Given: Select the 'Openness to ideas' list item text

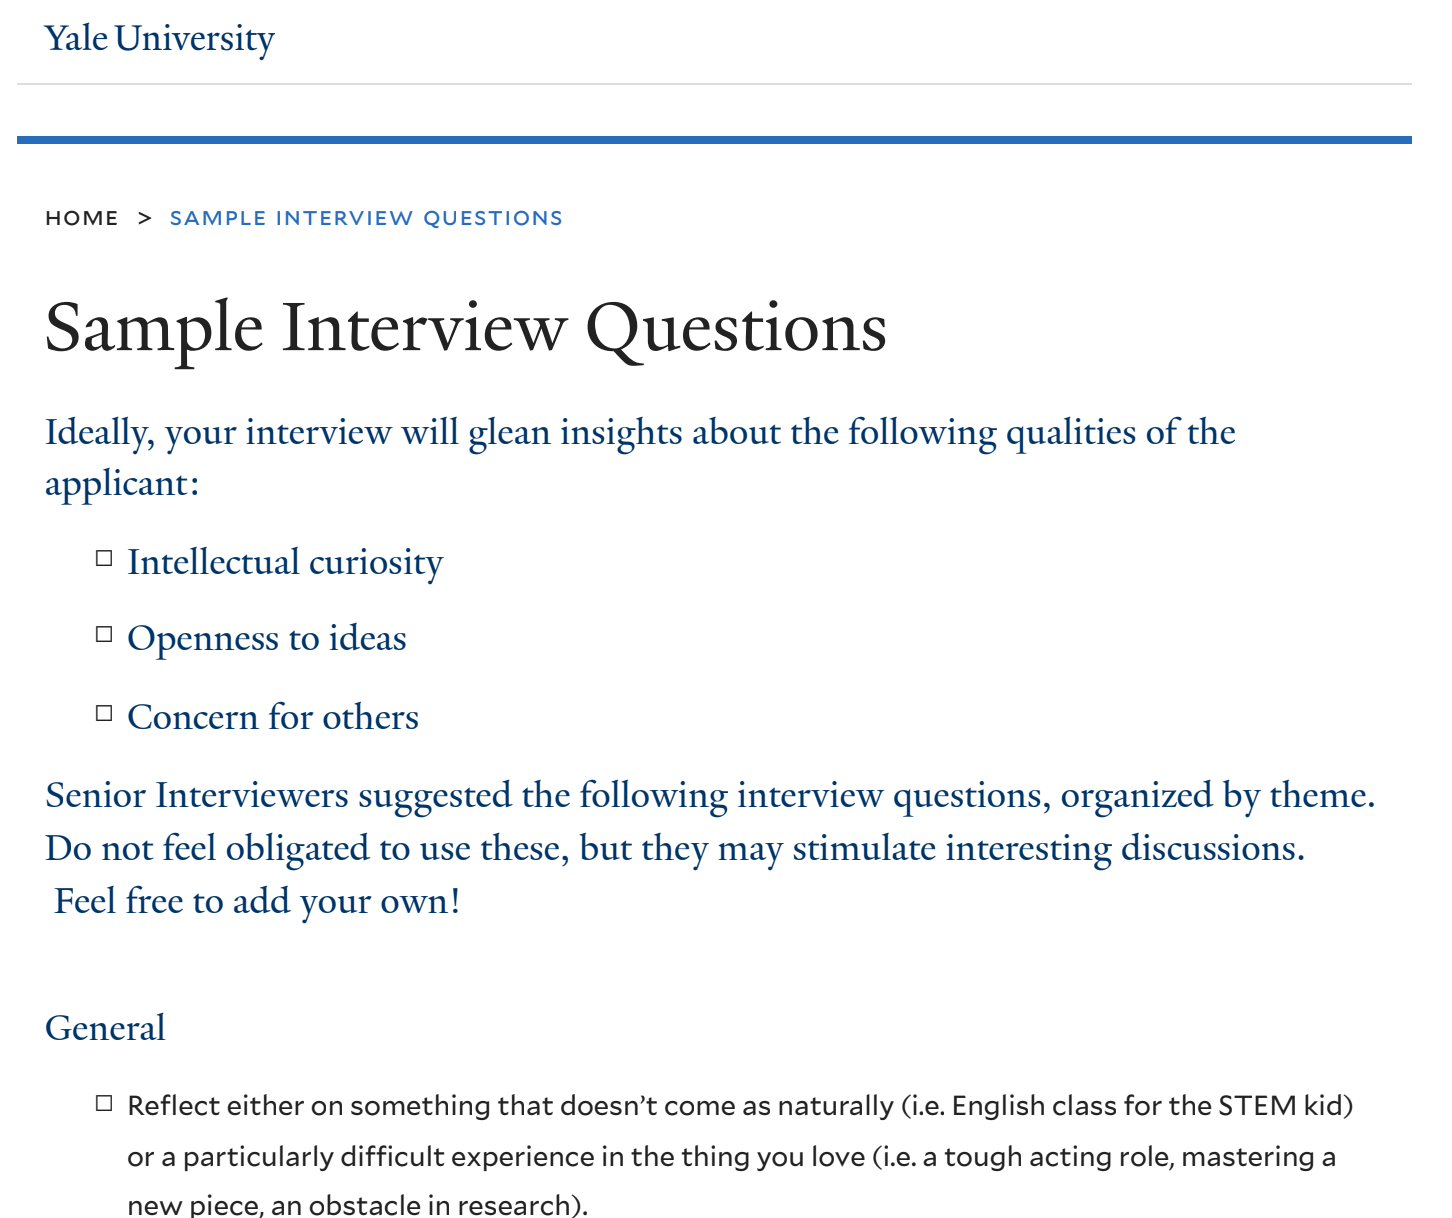Looking at the screenshot, I should (267, 639).
